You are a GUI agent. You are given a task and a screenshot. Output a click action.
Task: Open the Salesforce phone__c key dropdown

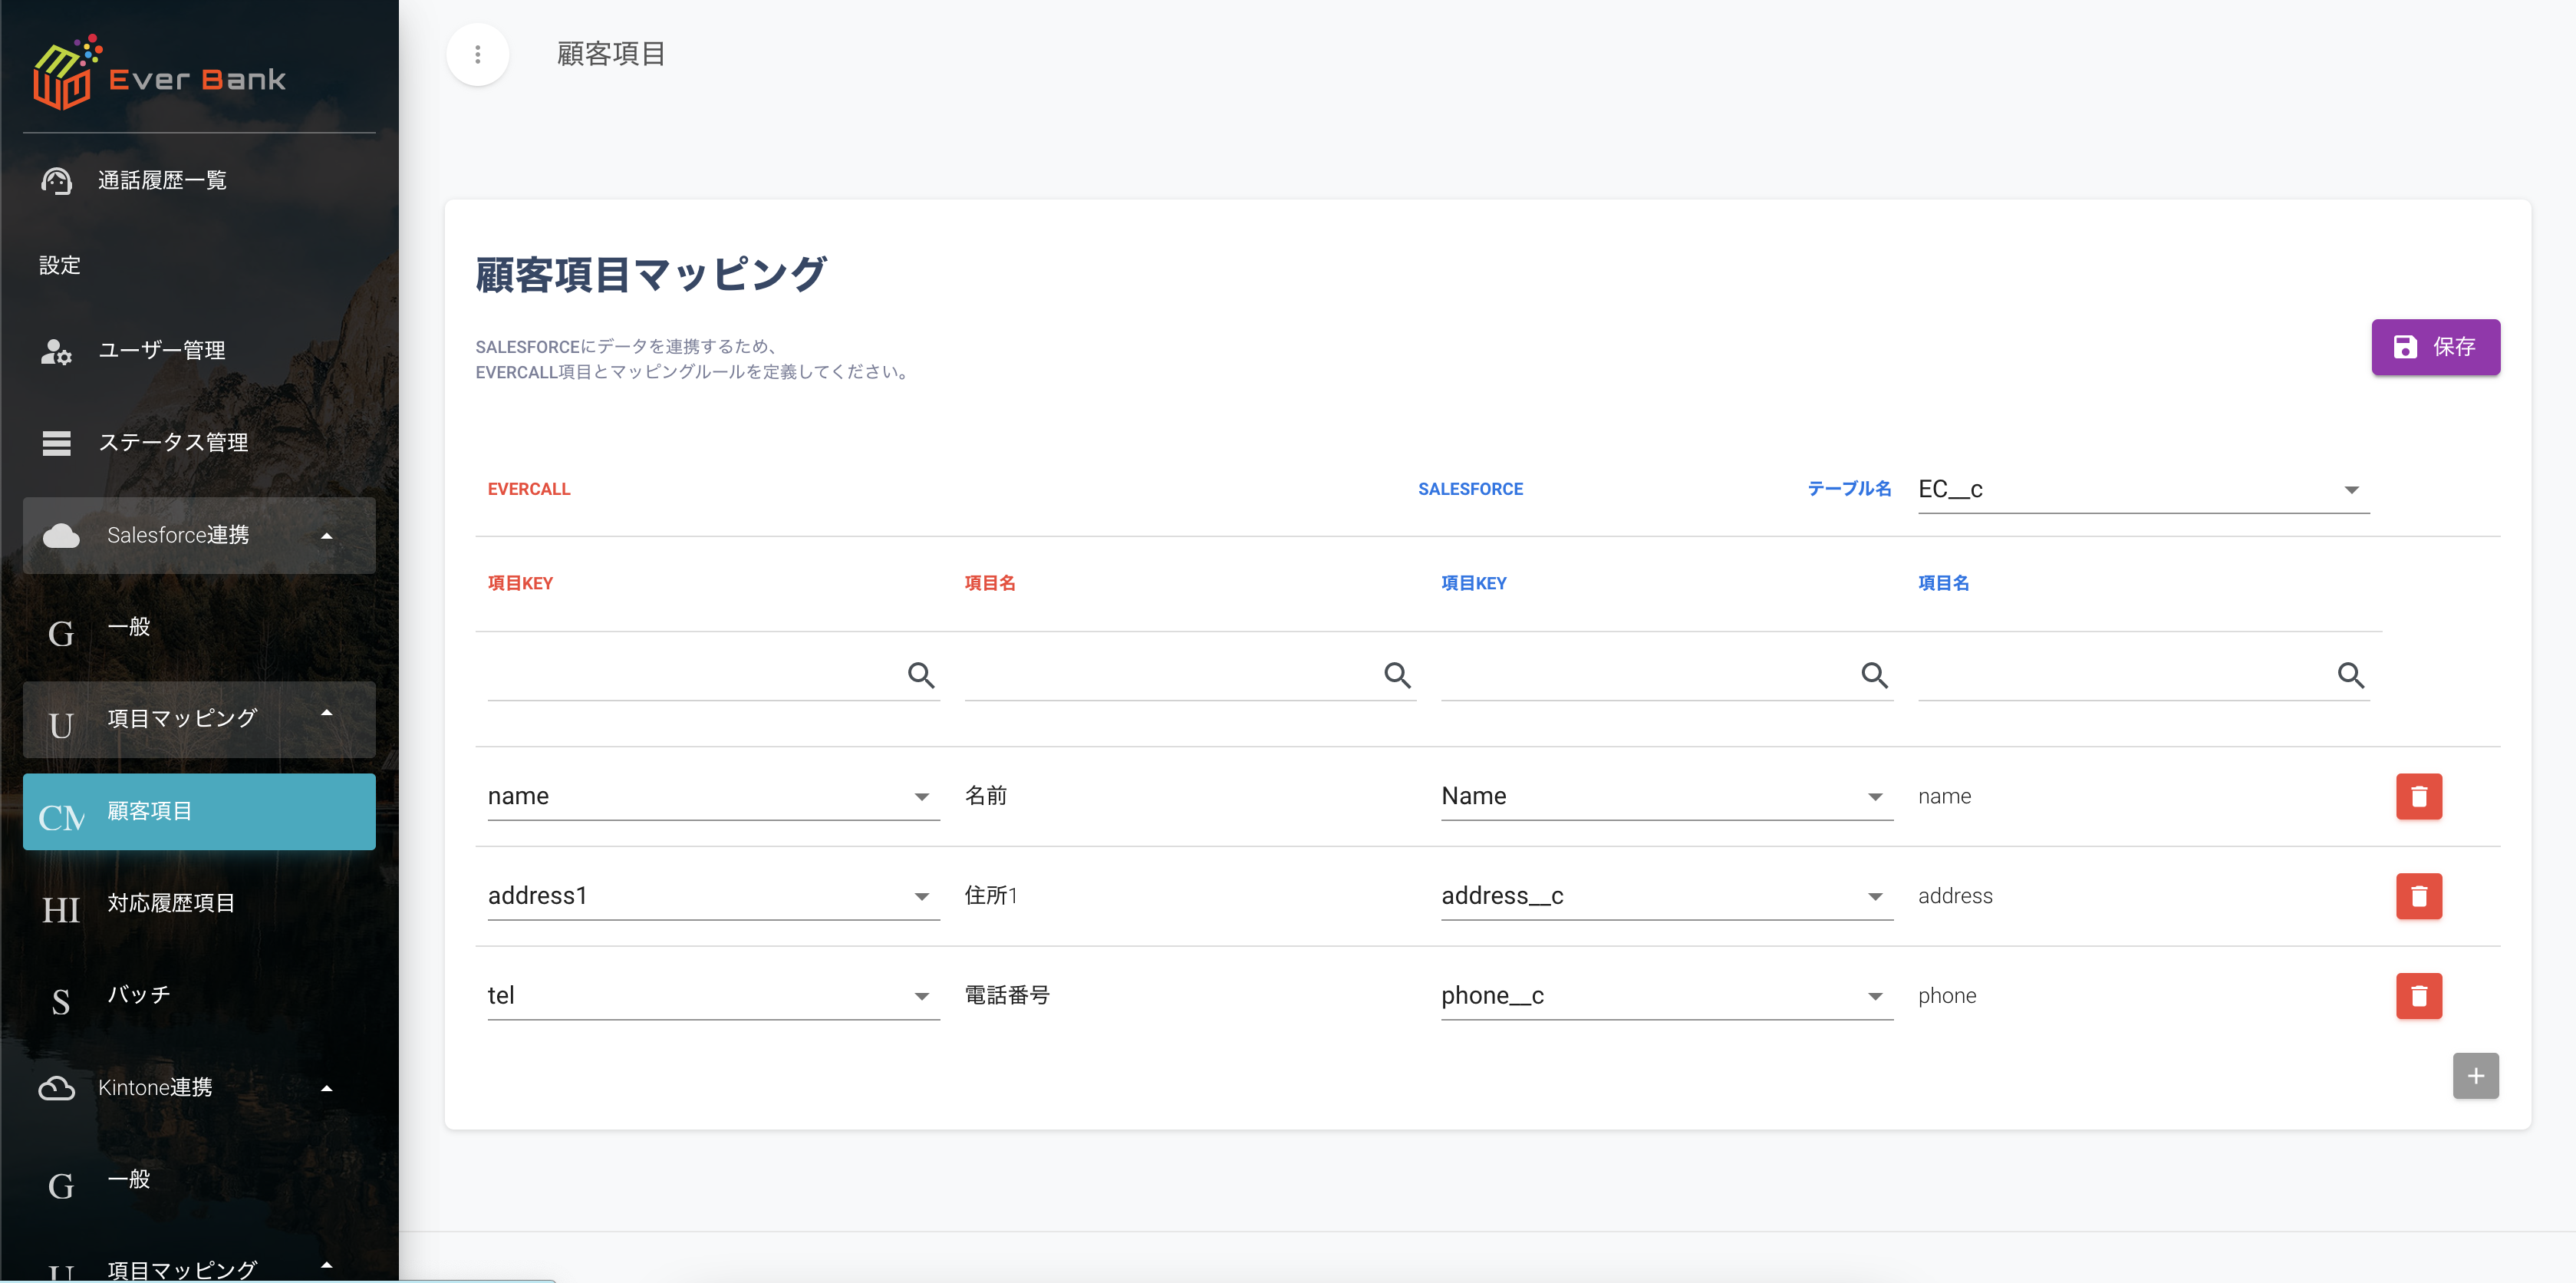click(x=1666, y=996)
